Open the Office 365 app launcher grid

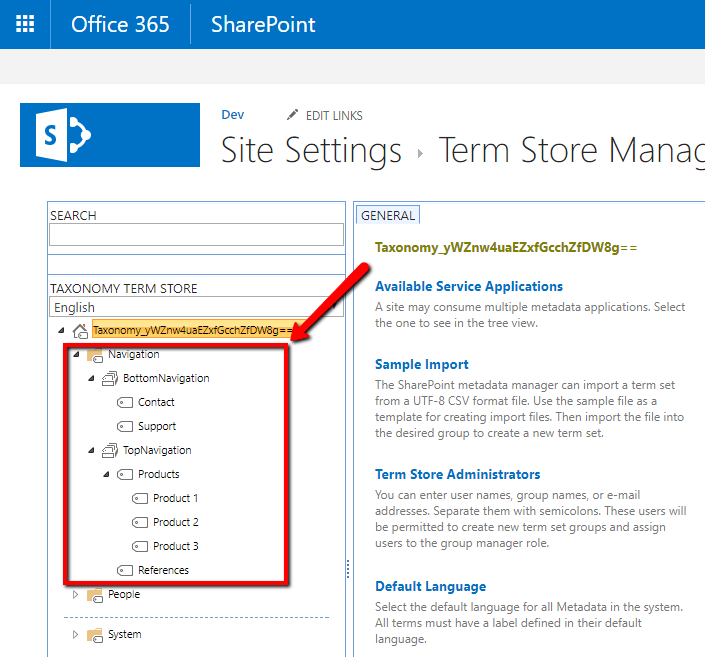tap(25, 24)
